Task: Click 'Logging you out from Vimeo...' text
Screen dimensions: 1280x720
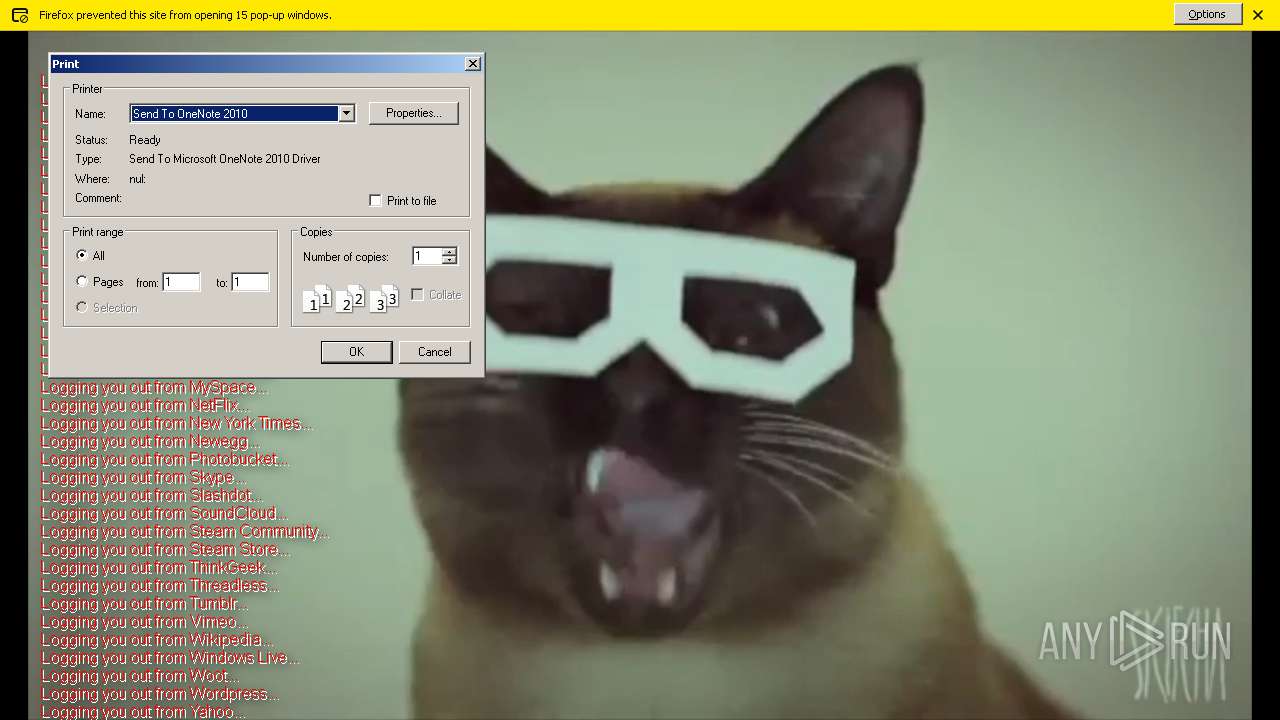Action: tap(145, 621)
